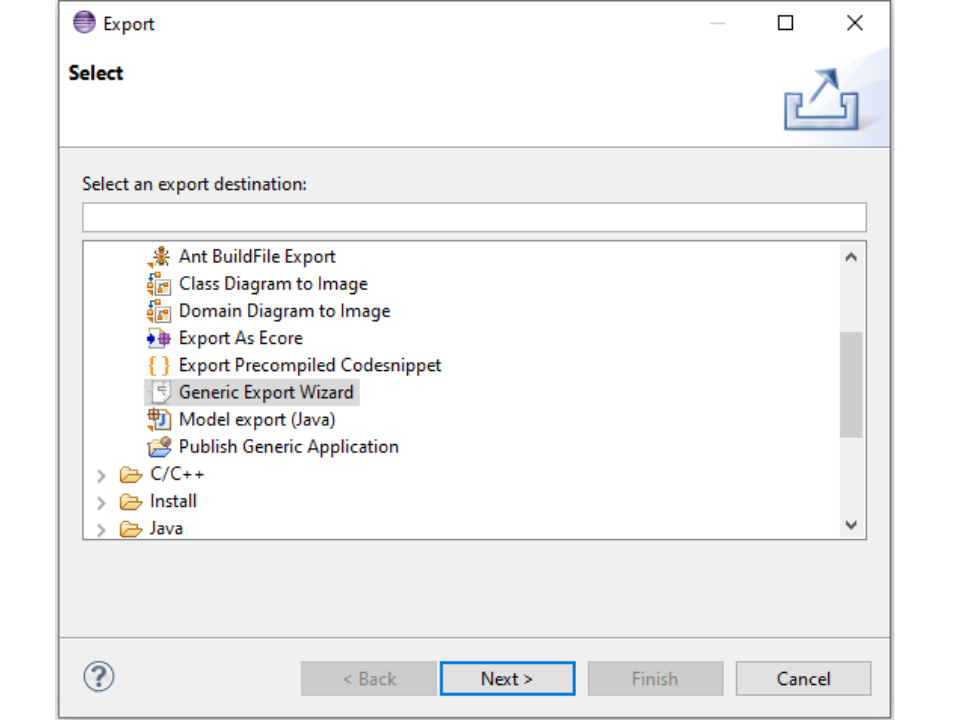Select Export As Ecore entry
The image size is (960, 720).
240,338
